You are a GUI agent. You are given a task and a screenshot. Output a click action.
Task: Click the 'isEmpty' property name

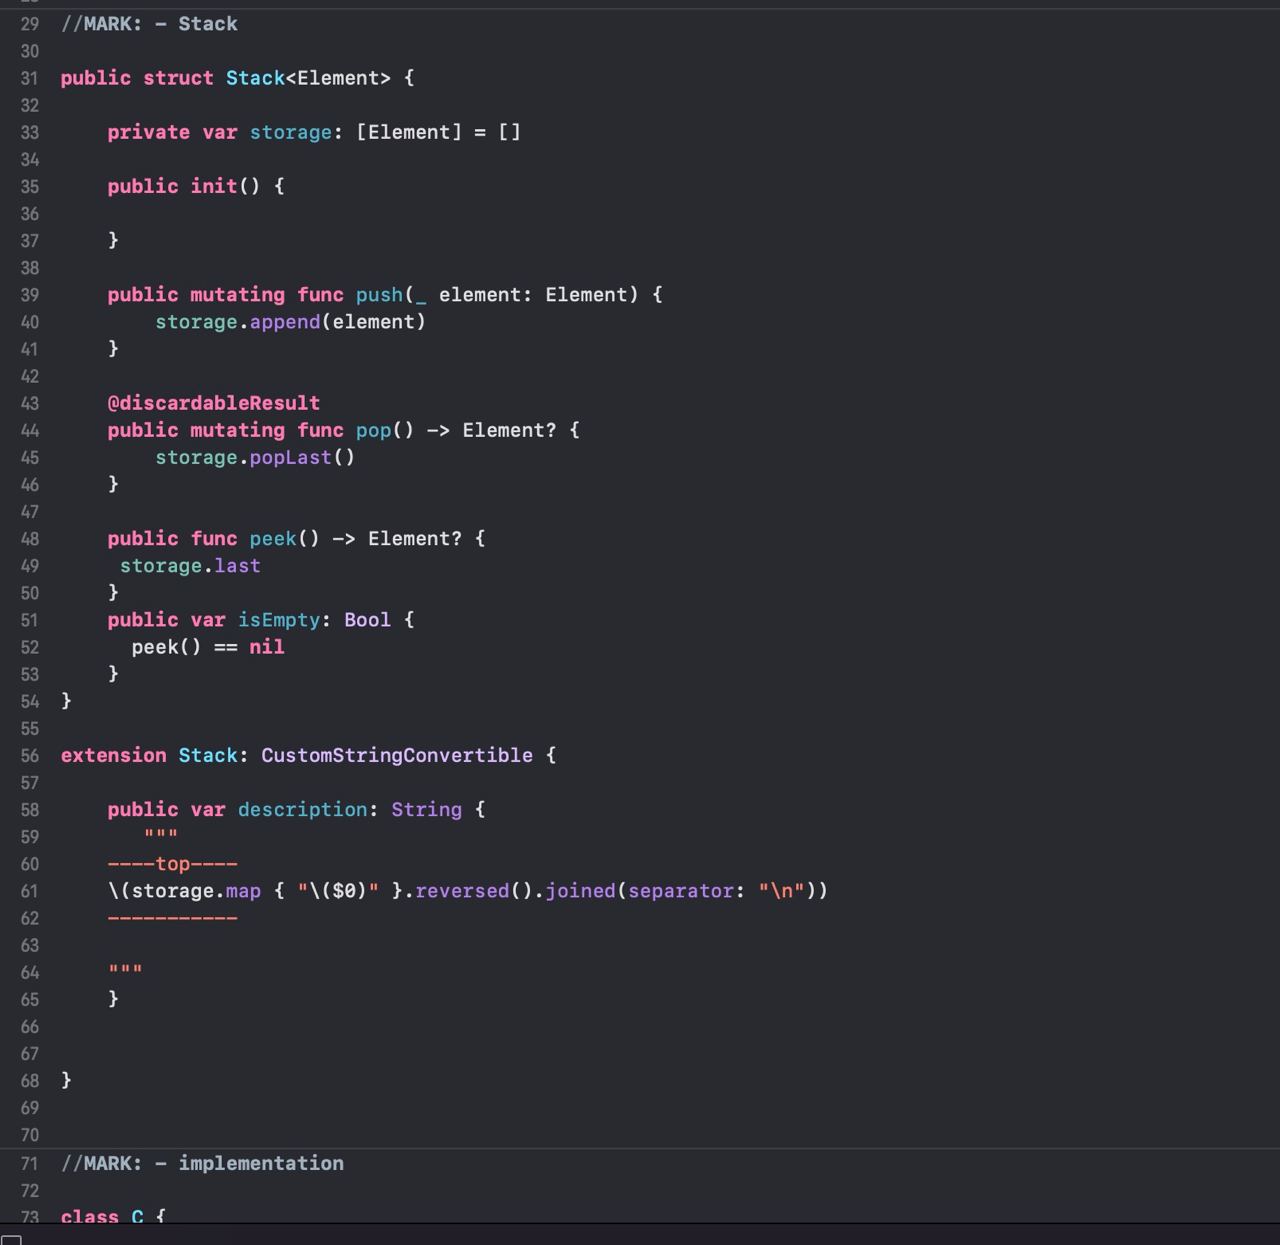click(279, 620)
